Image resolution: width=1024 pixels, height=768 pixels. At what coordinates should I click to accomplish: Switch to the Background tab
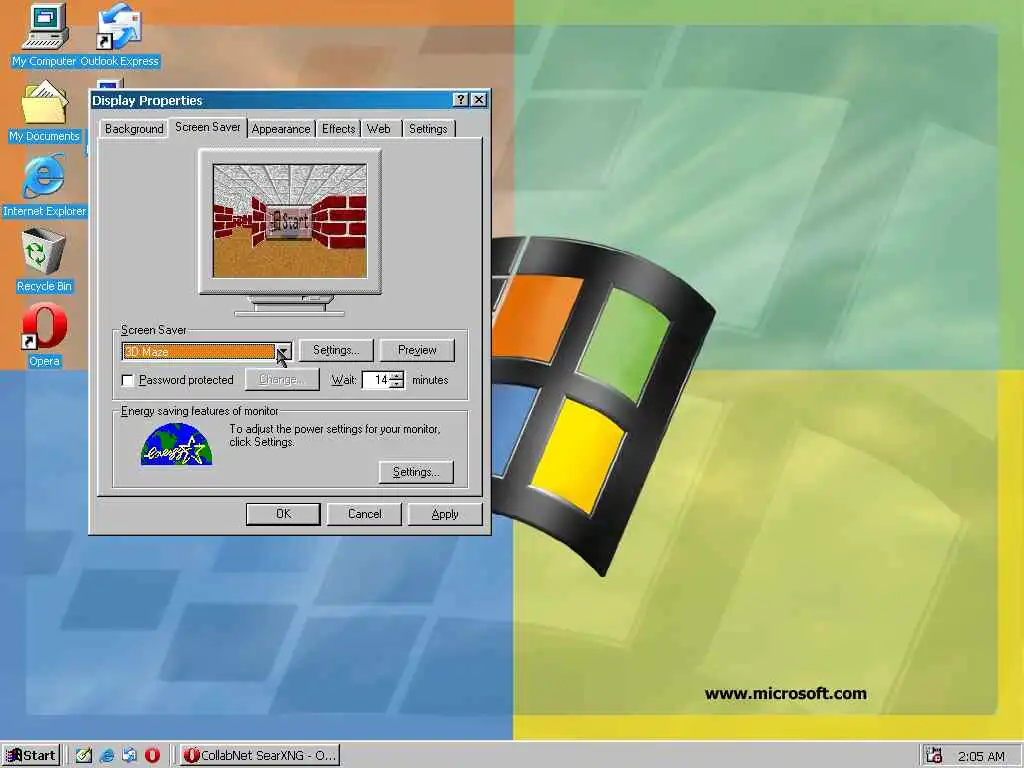point(134,129)
